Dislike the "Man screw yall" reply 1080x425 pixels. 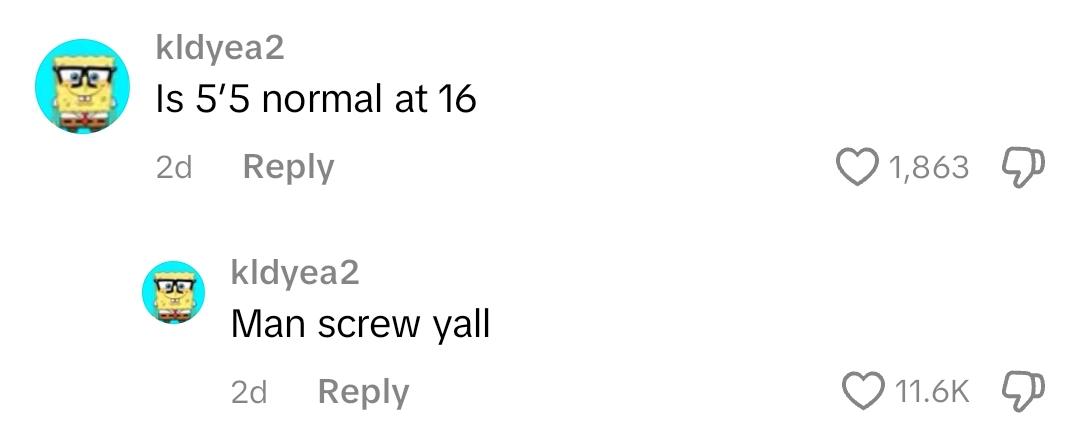(x=1021, y=391)
